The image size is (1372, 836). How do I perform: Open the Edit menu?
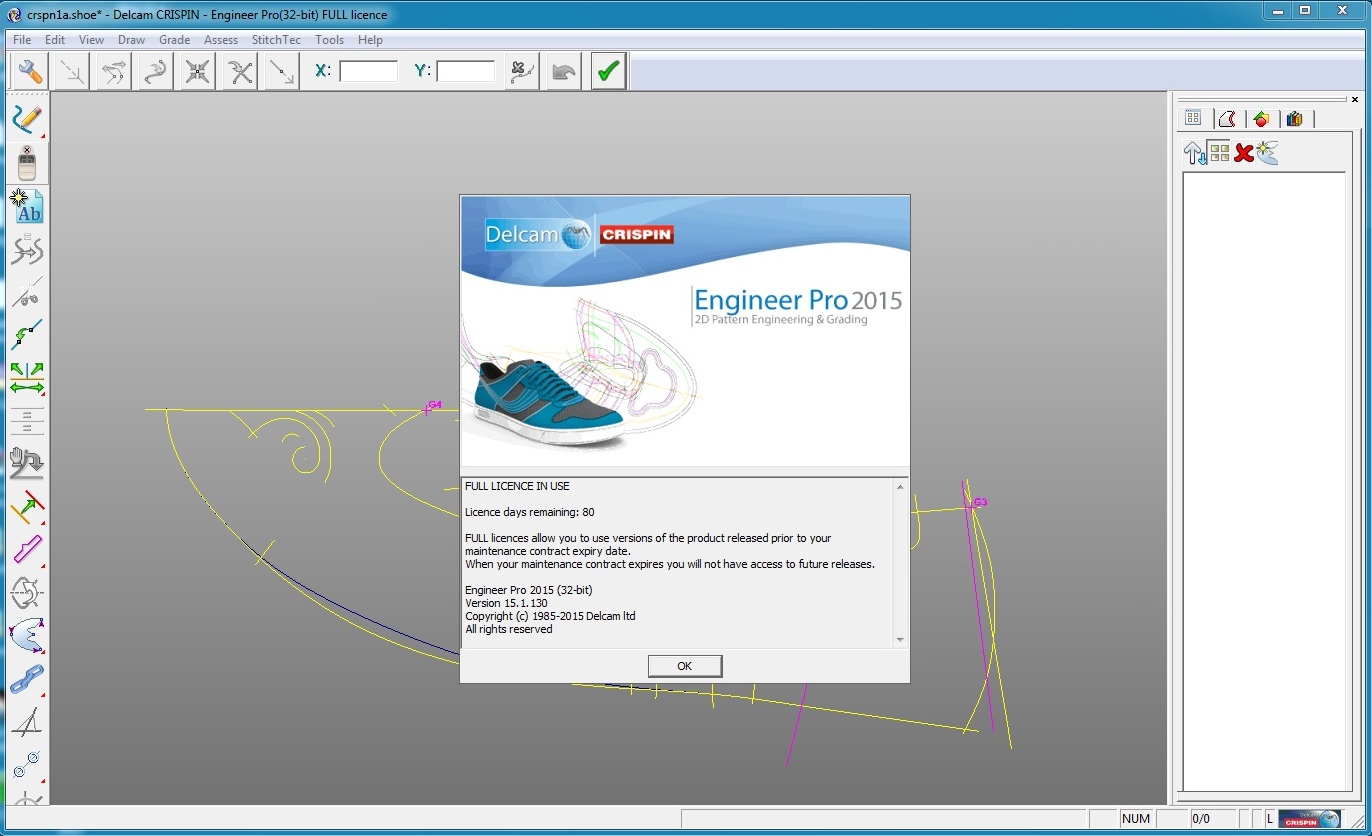pos(55,40)
